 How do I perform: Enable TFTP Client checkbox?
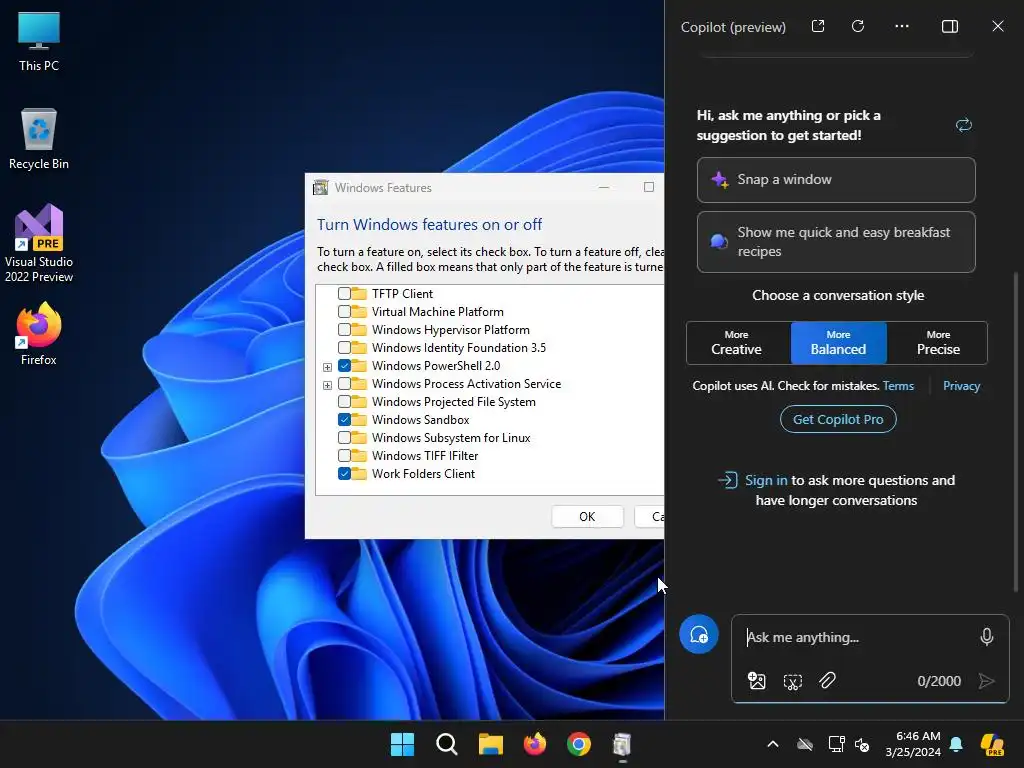coord(344,294)
